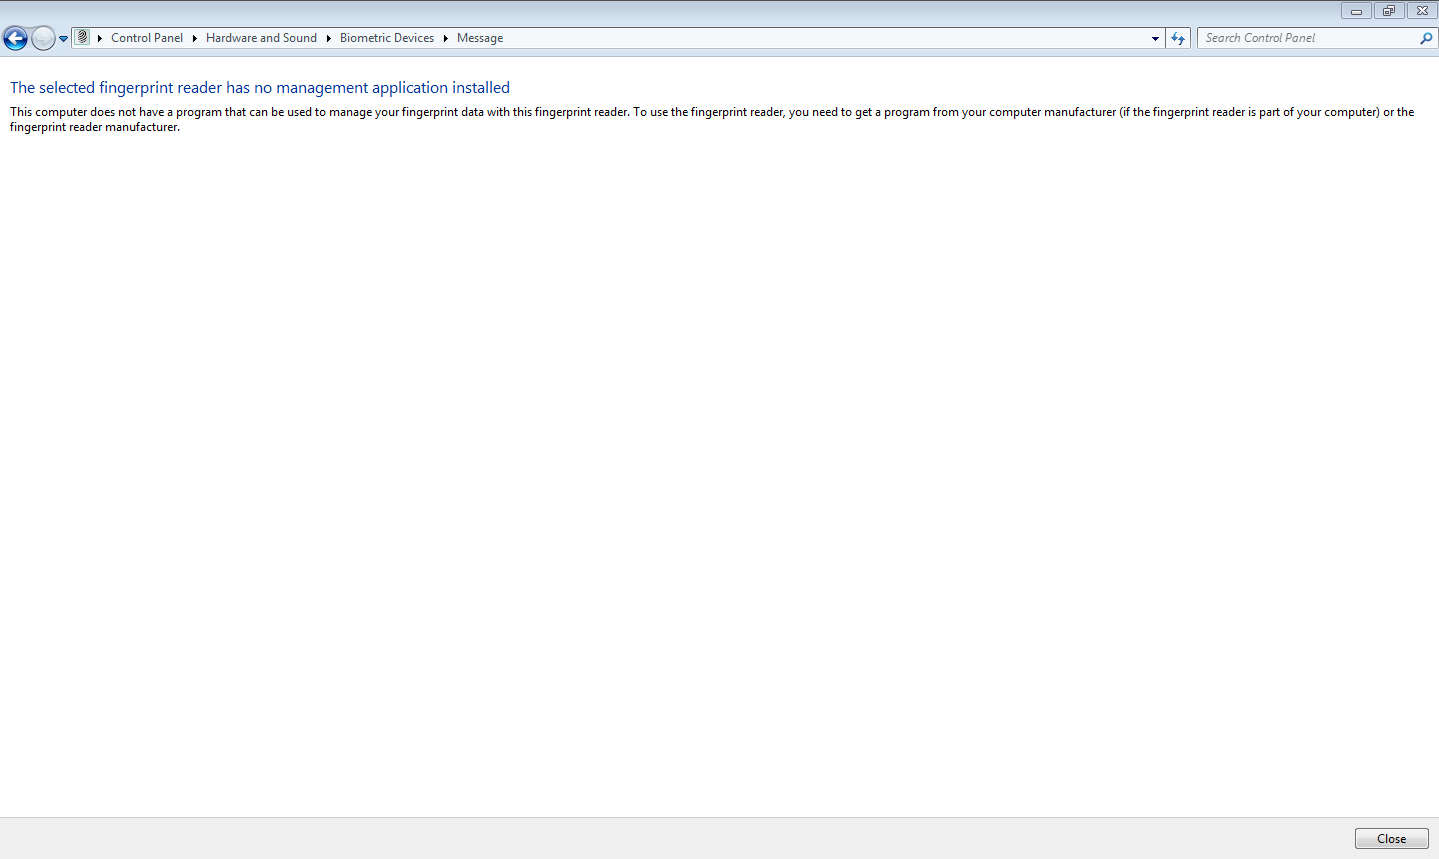Click the heading about no management application installed
Viewport: 1439px width, 859px height.
pyautogui.click(x=260, y=88)
